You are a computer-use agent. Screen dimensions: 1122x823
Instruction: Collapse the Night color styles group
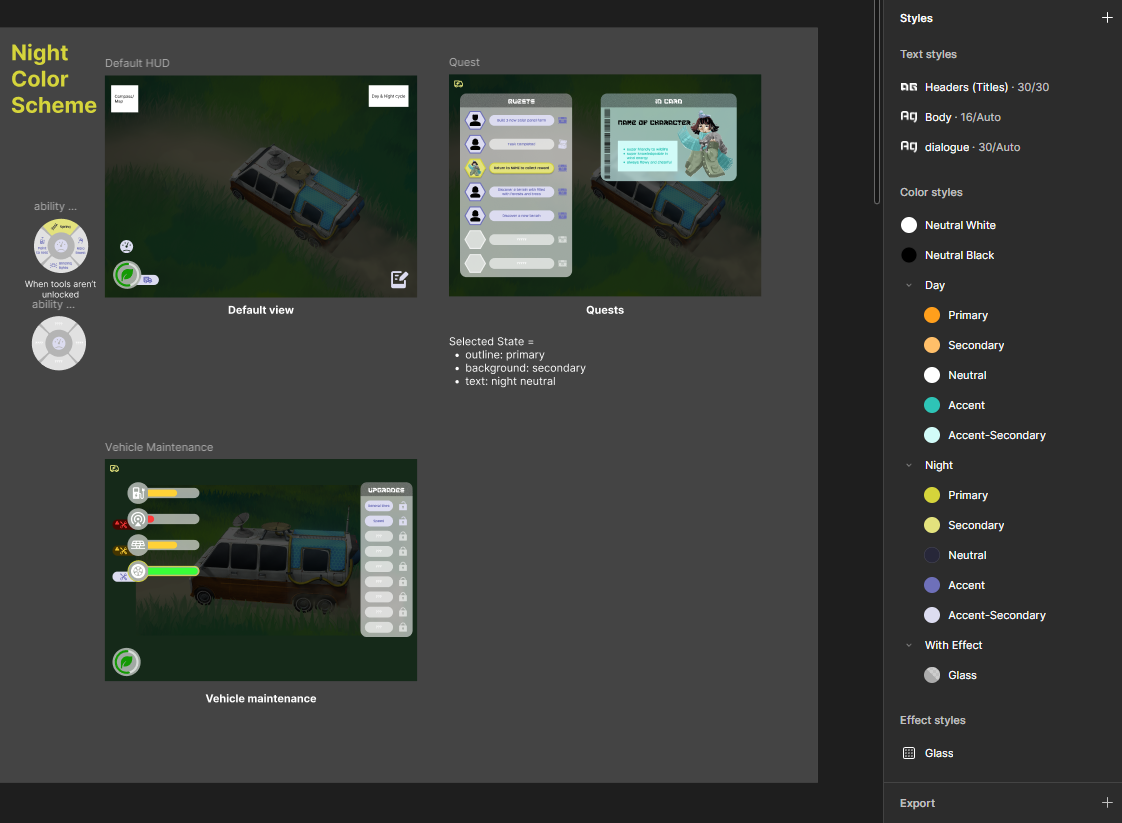coord(909,465)
